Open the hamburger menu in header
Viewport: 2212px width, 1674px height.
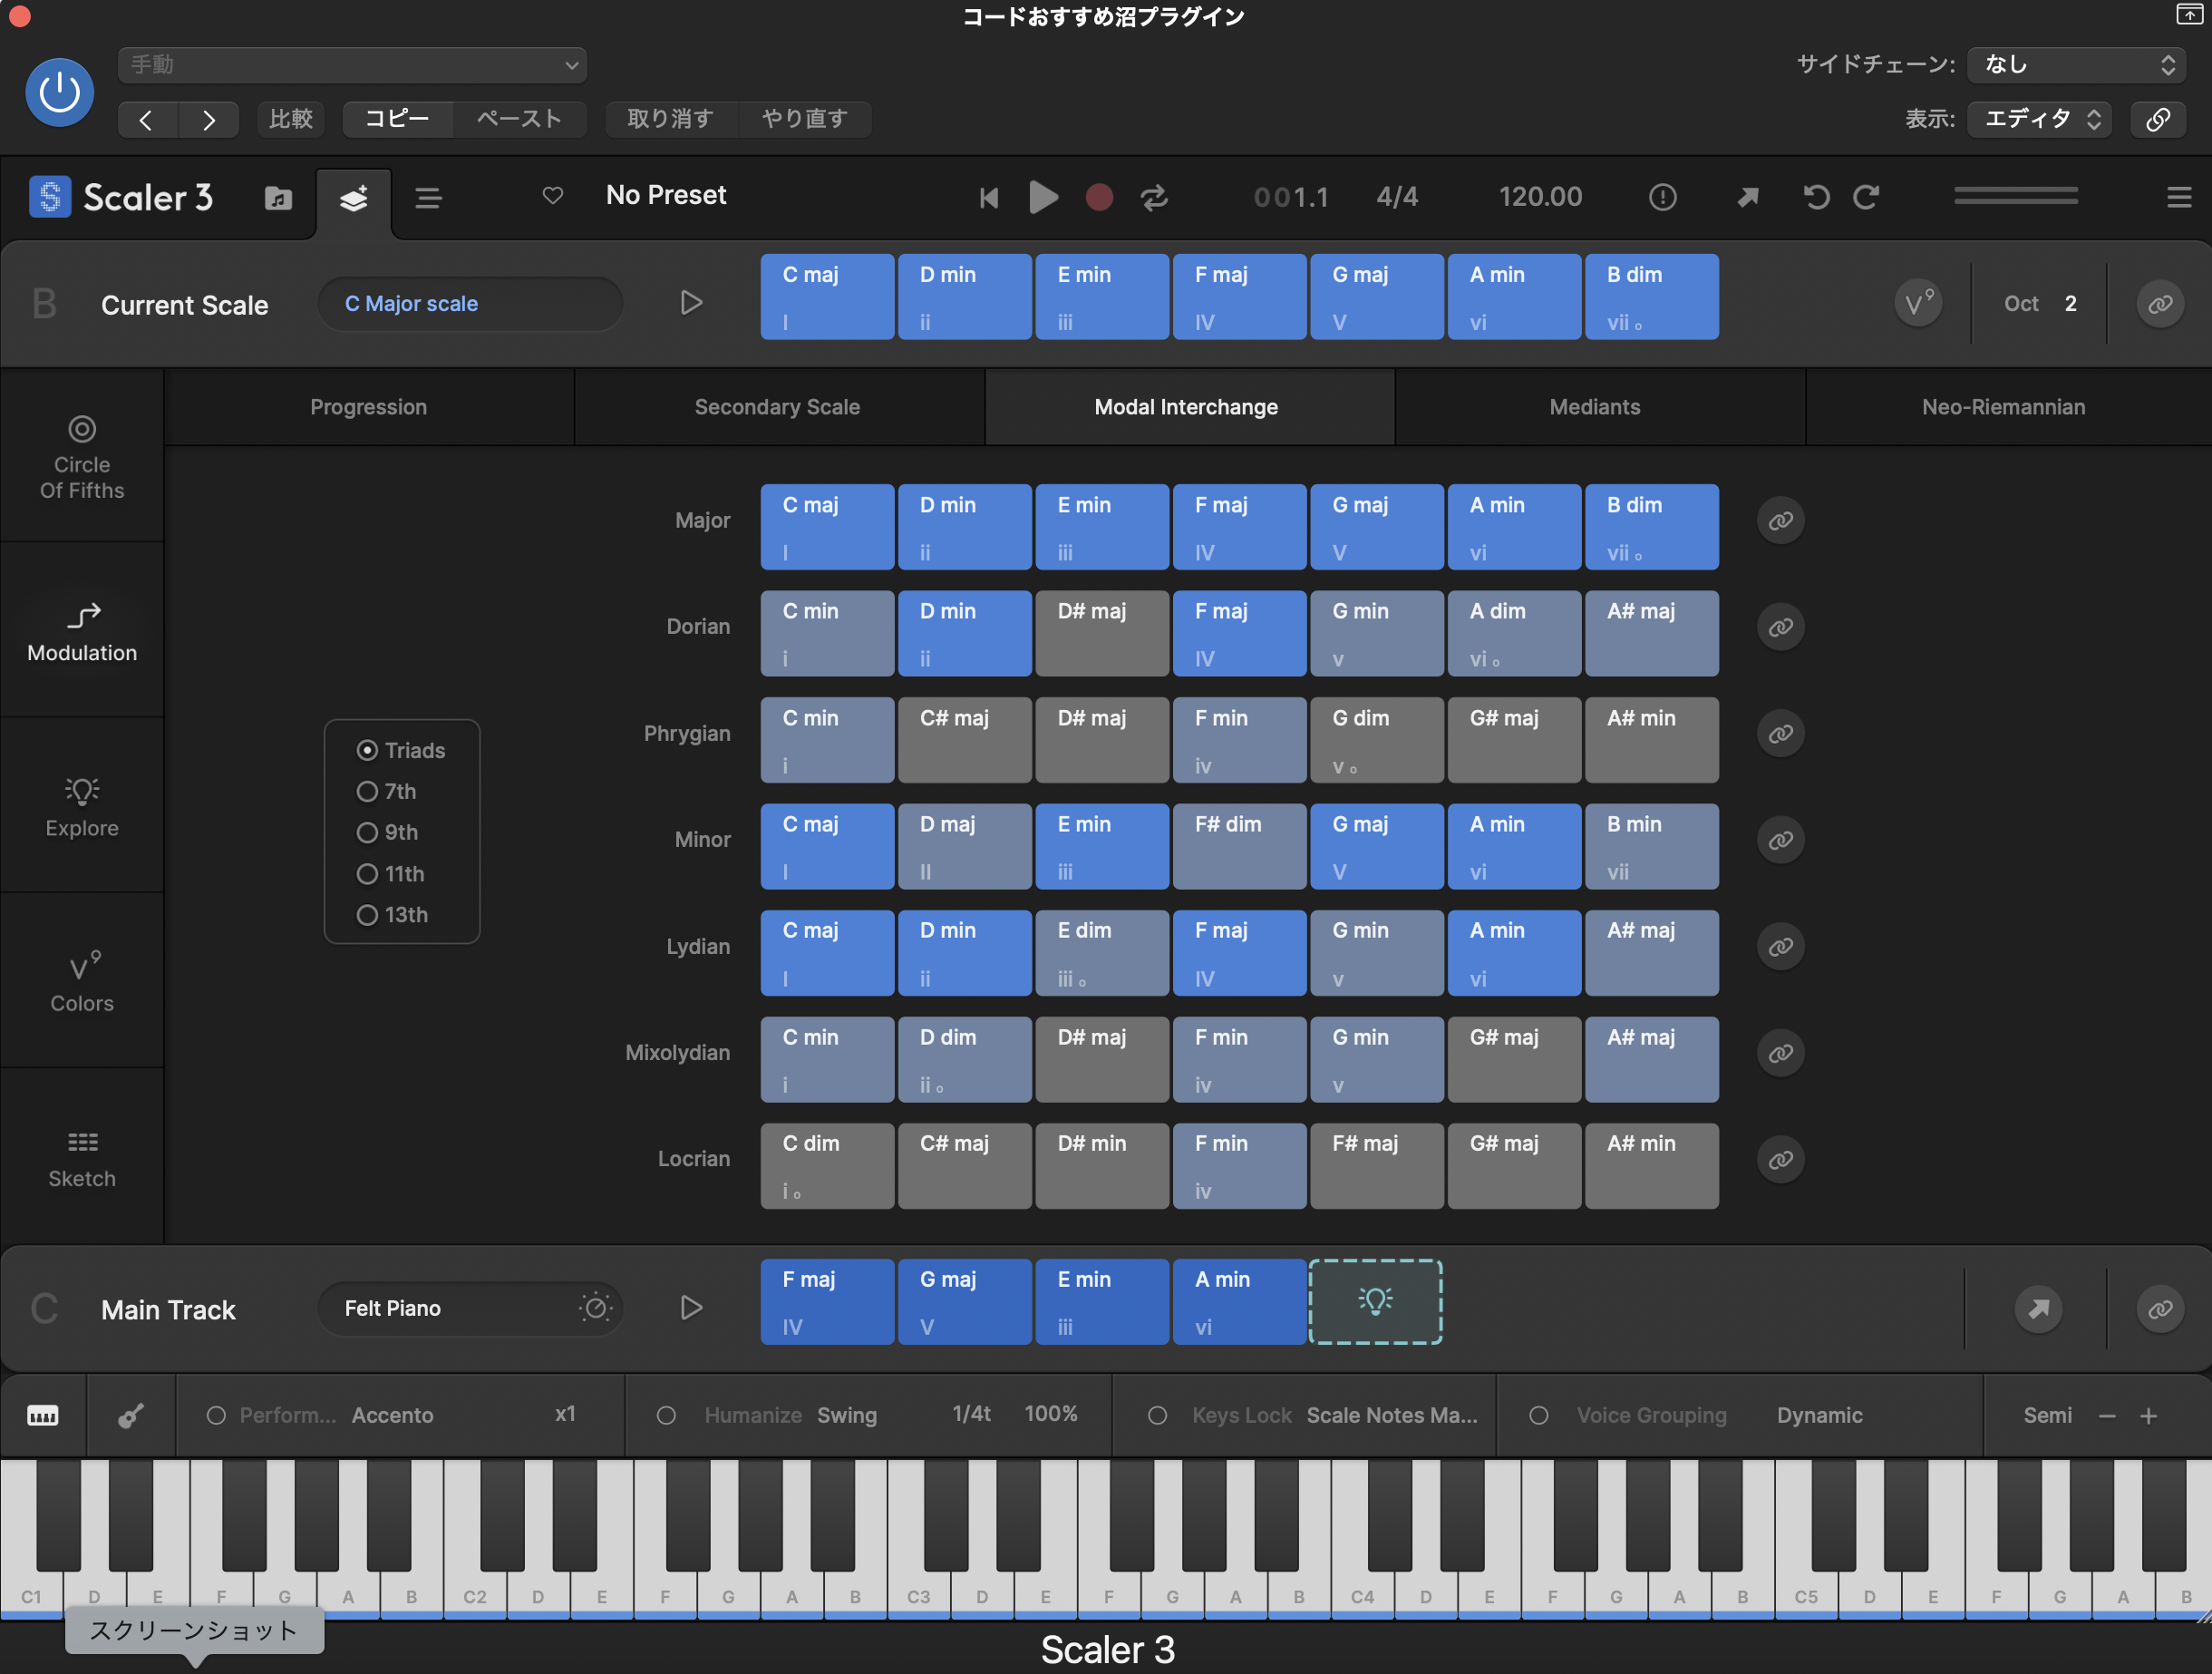pos(2179,197)
